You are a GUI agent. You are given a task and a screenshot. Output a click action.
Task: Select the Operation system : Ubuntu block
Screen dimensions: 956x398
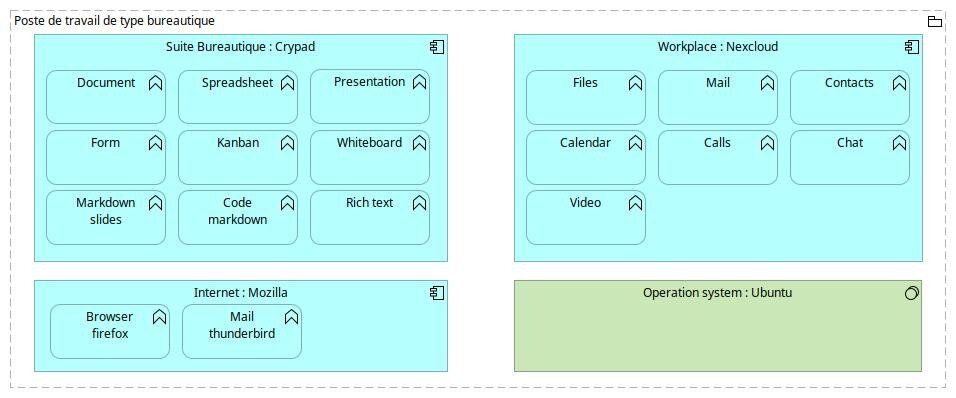tap(718, 325)
